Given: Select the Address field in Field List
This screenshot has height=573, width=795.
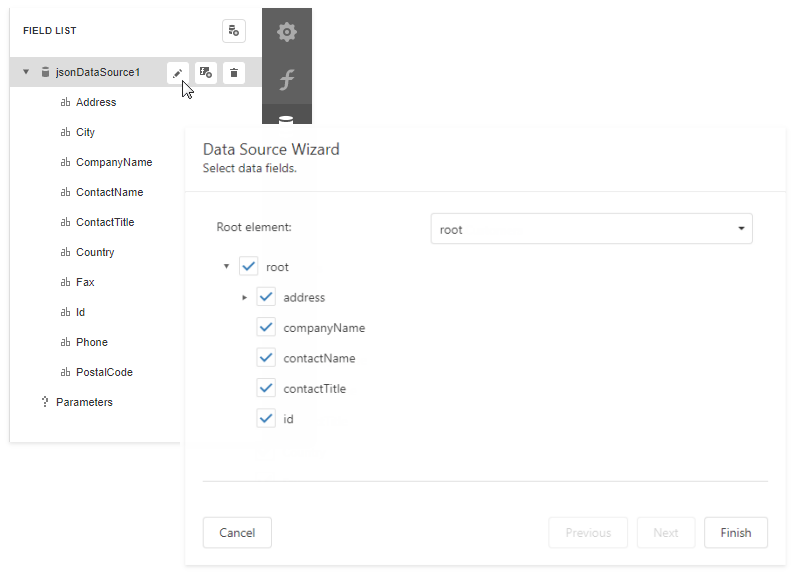Looking at the screenshot, I should coord(96,102).
